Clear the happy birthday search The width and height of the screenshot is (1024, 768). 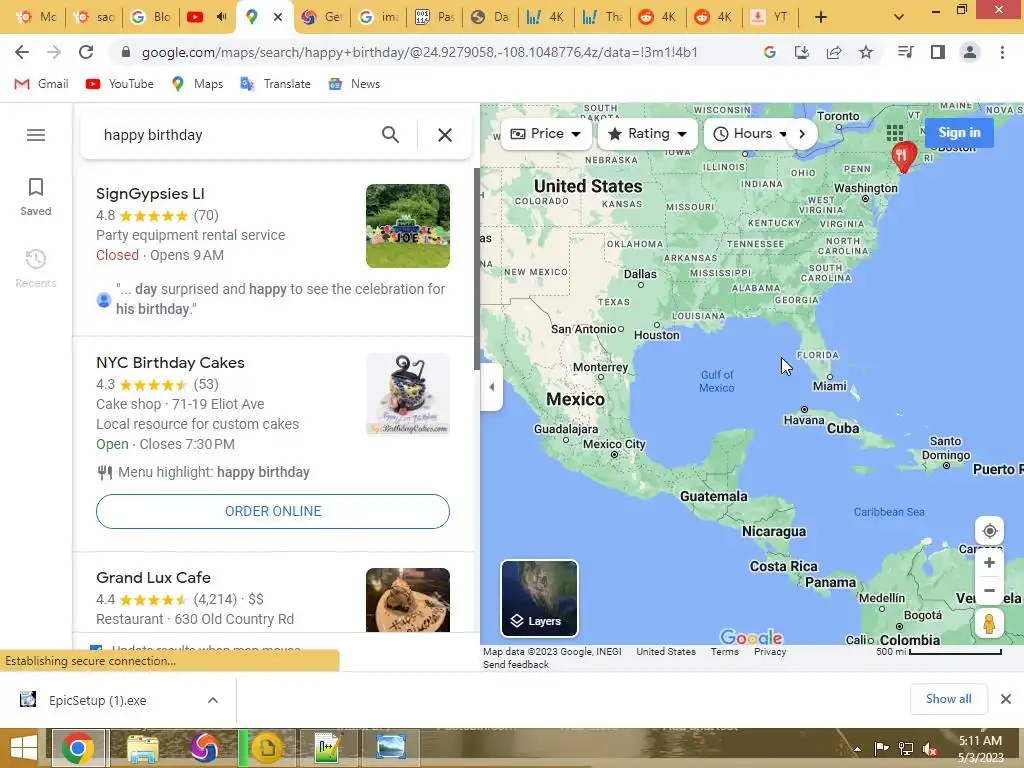(445, 135)
